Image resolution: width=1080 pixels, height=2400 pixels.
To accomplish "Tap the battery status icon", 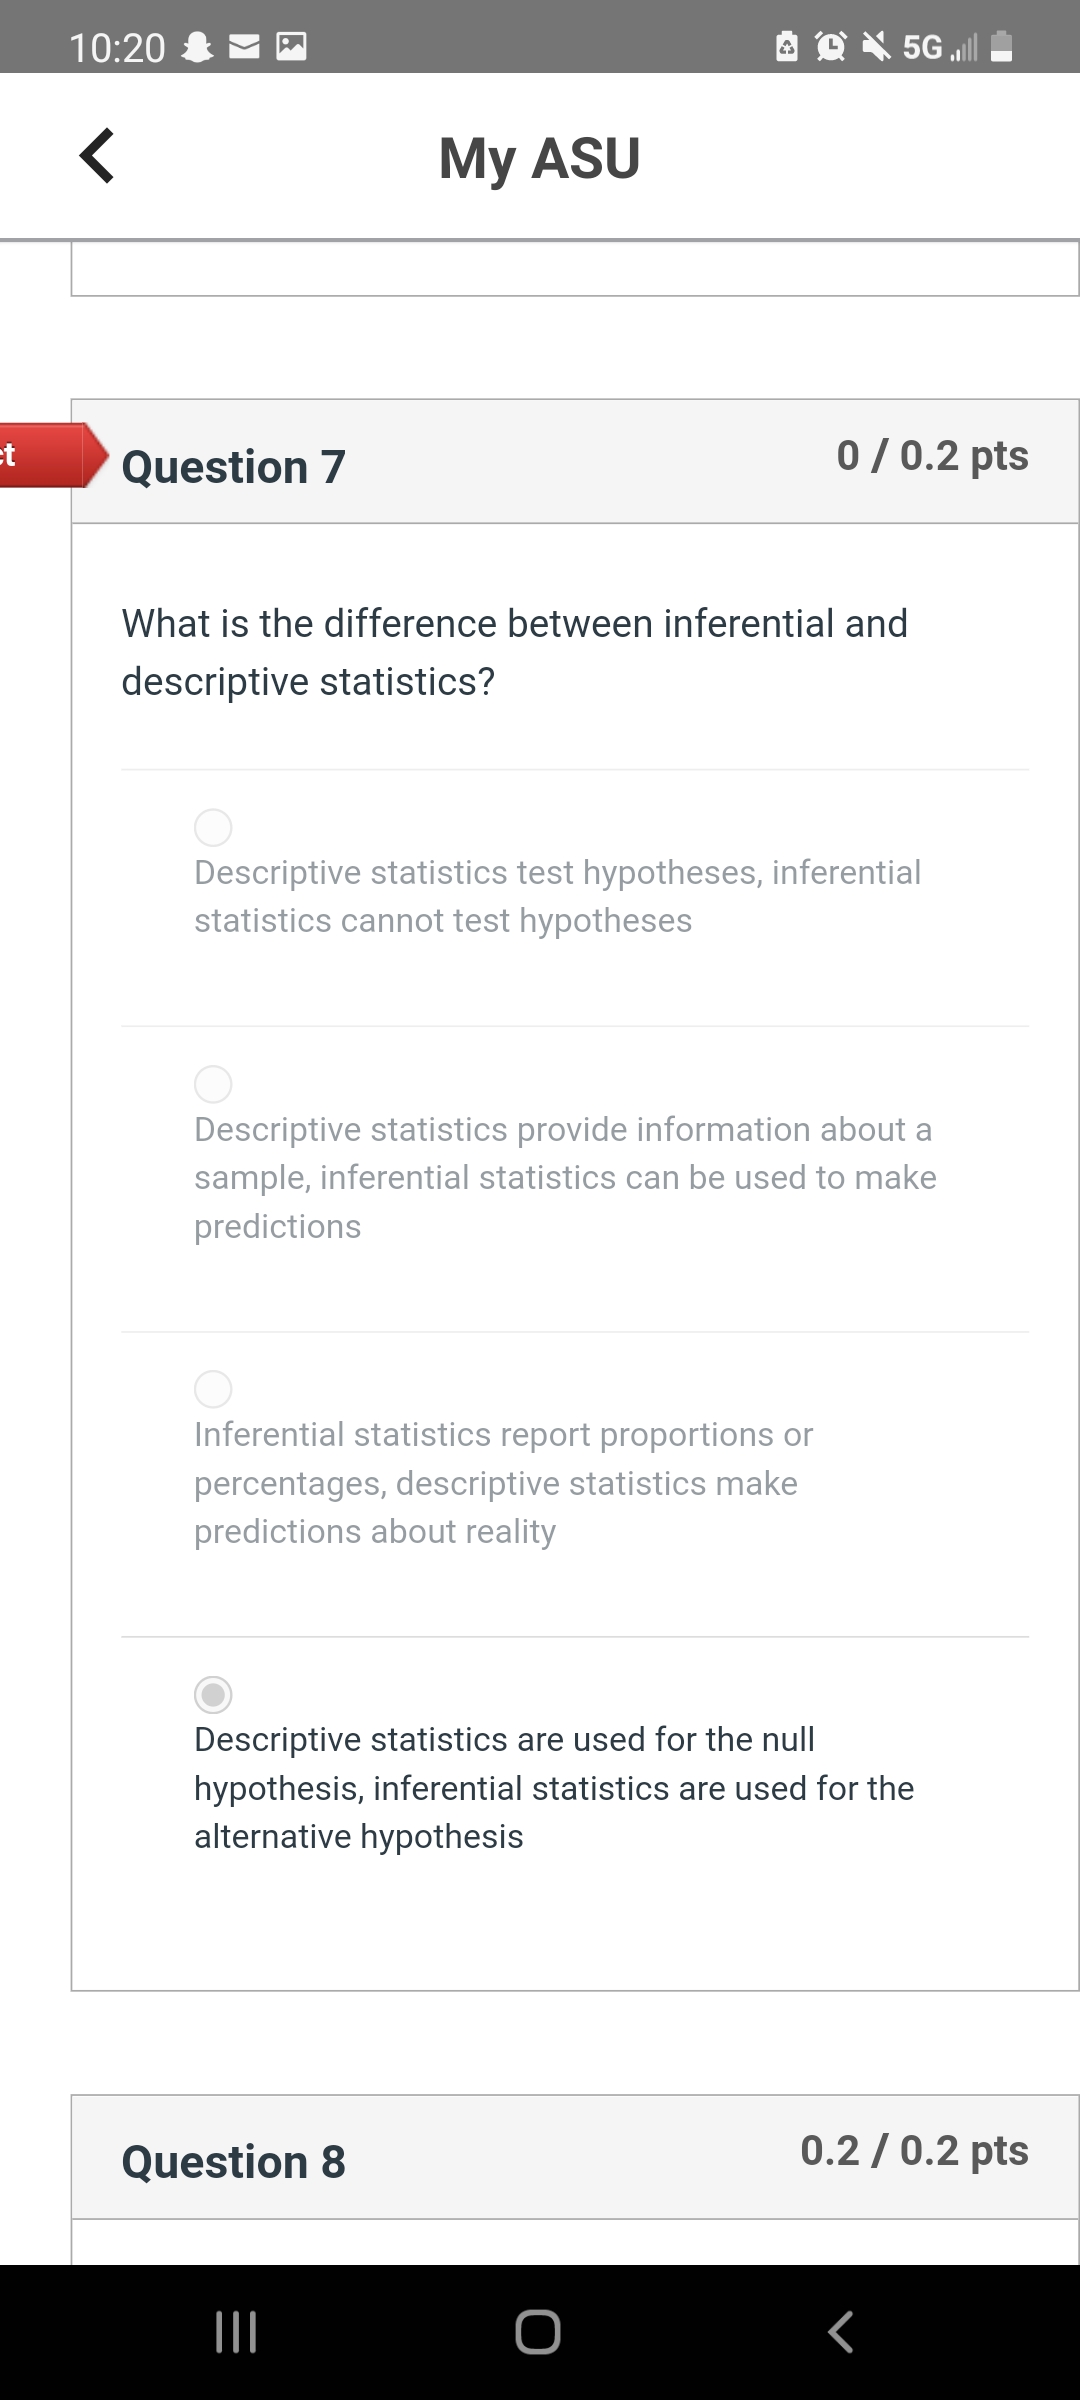I will tap(1001, 46).
